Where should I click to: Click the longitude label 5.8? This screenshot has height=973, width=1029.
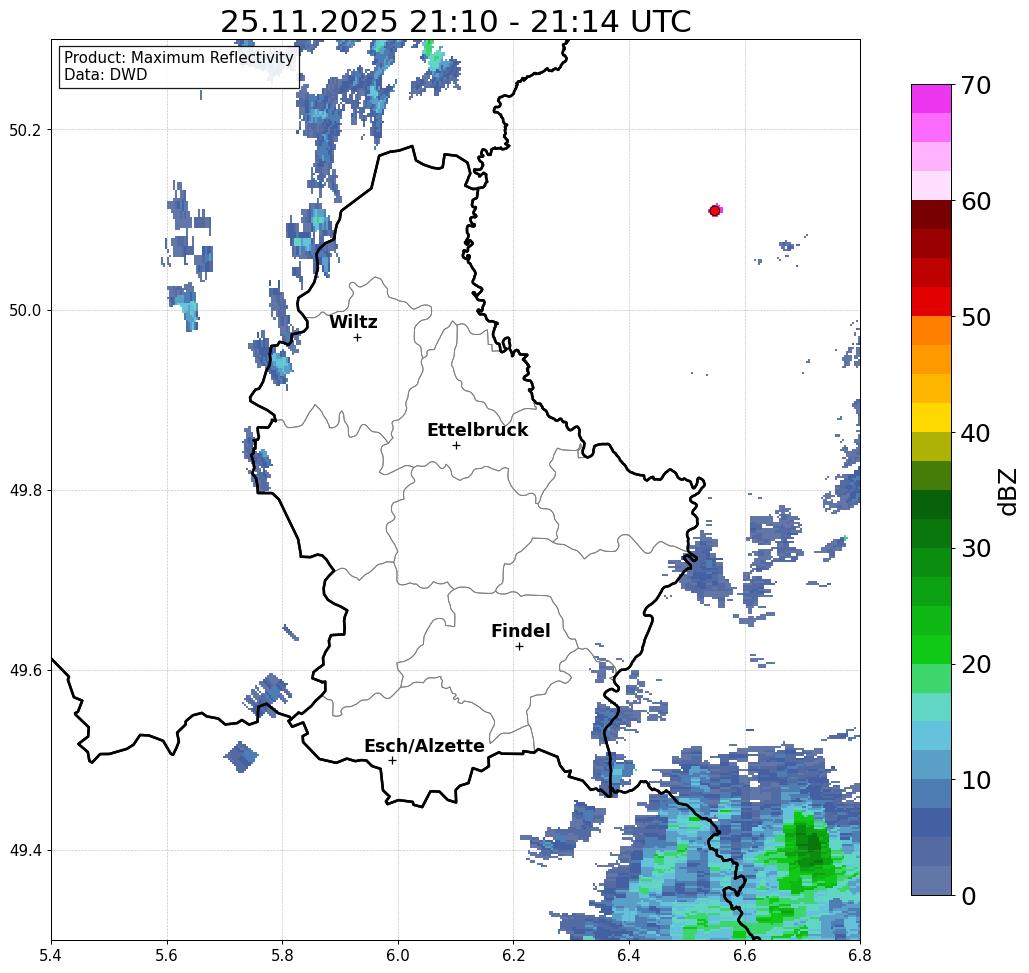click(282, 955)
